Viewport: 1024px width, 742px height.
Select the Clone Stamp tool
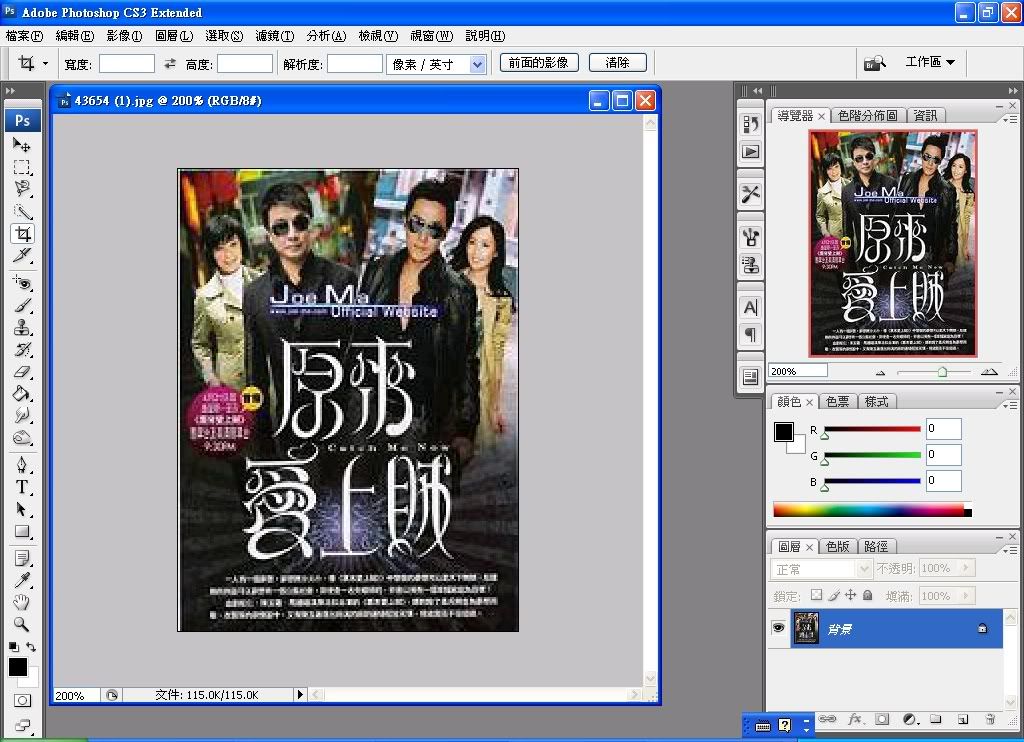coord(22,327)
